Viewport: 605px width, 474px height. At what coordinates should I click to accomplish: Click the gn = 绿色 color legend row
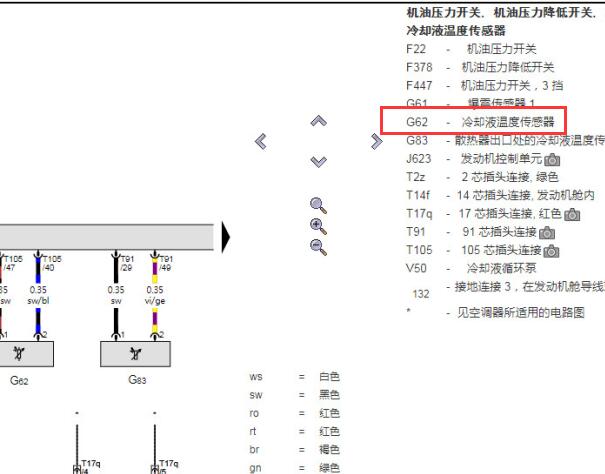(x=294, y=468)
